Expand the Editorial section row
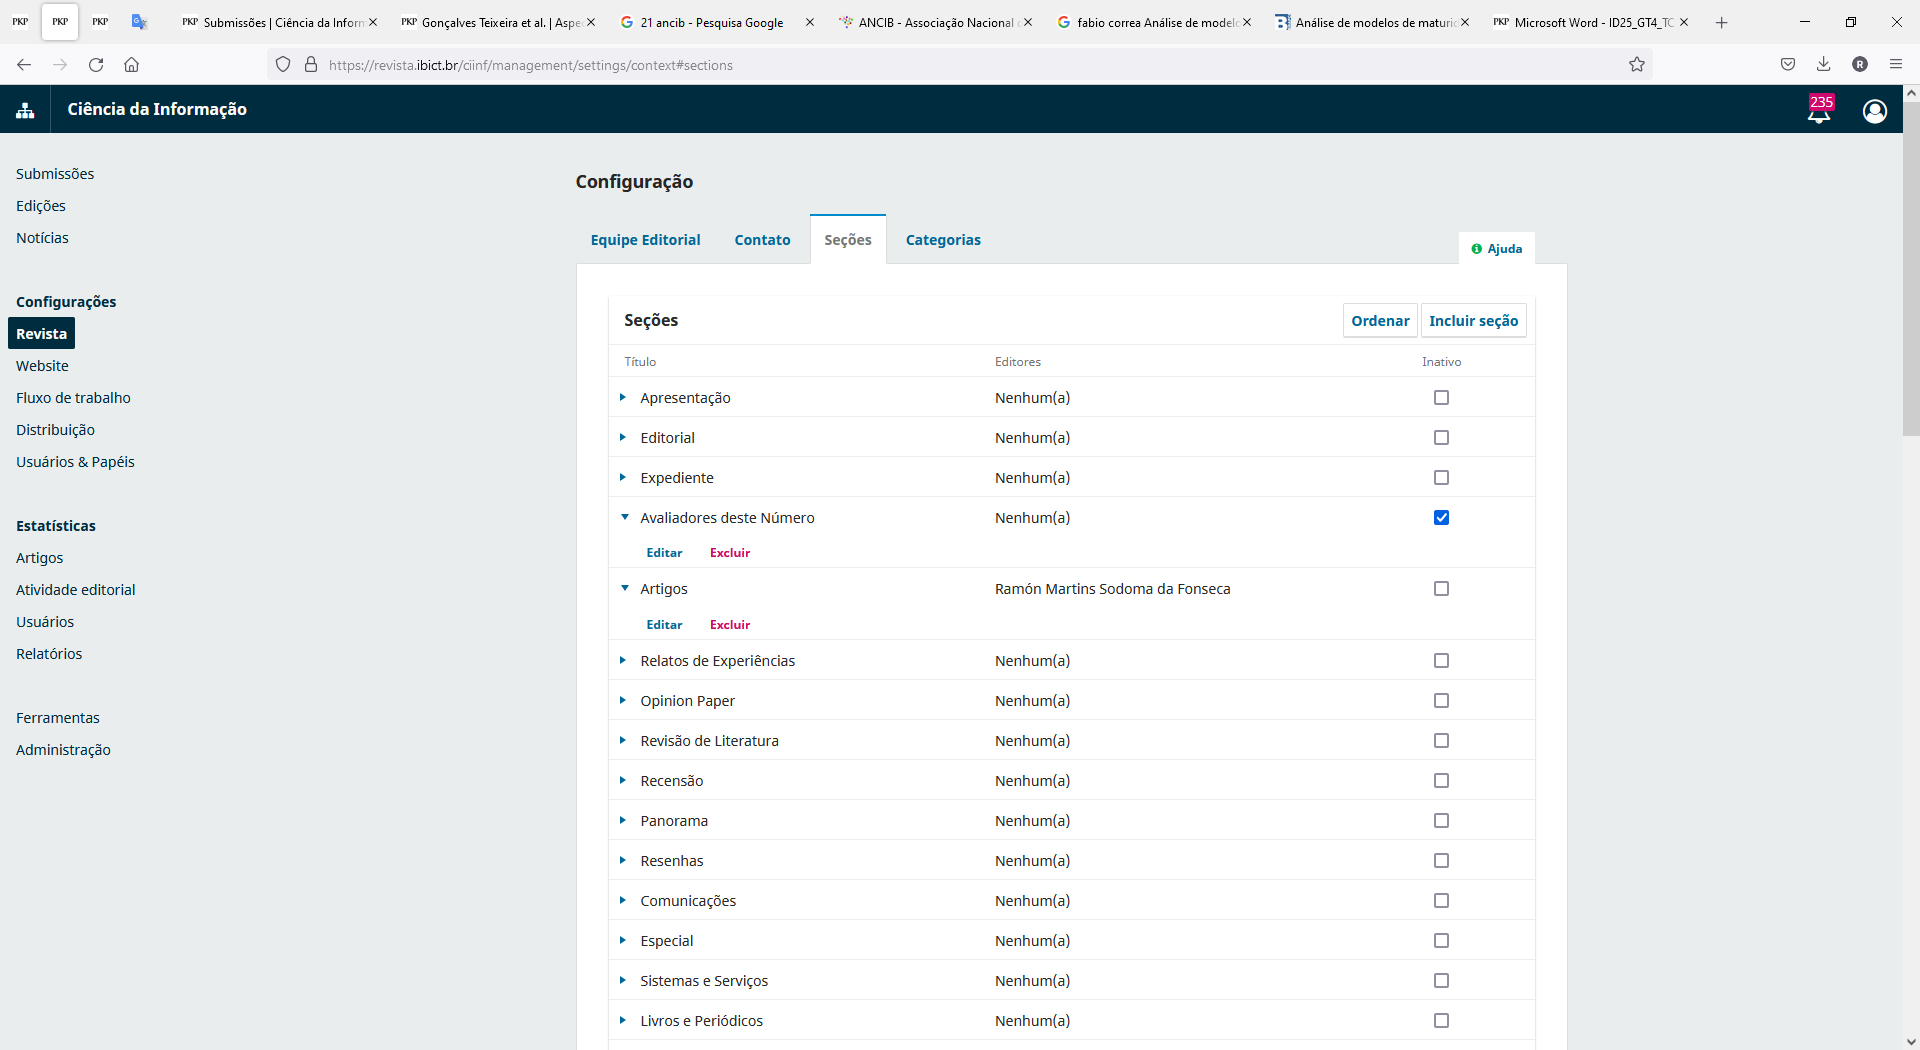This screenshot has width=1920, height=1050. point(623,438)
